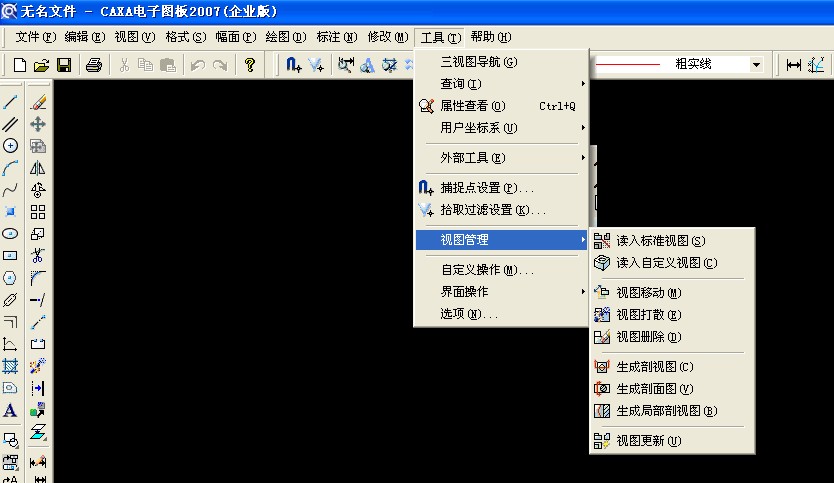Select the Parallel lines tool
Screen dimensions: 834x483
[x=10, y=124]
